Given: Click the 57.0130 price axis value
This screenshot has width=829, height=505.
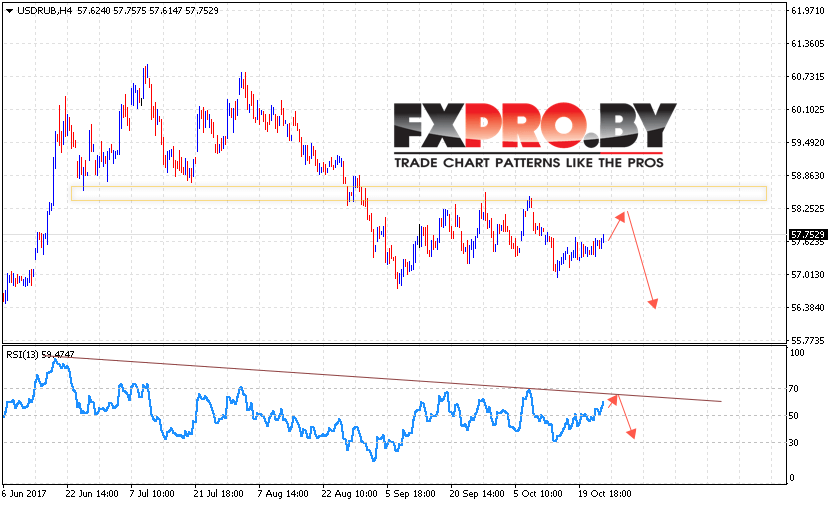Looking at the screenshot, I should pyautogui.click(x=807, y=274).
